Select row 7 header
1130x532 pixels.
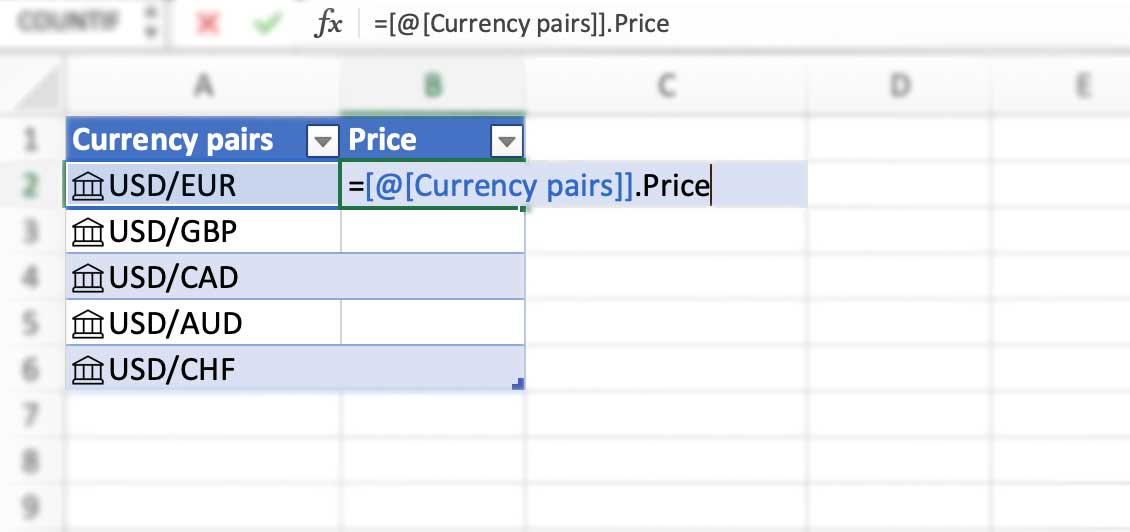tap(32, 415)
